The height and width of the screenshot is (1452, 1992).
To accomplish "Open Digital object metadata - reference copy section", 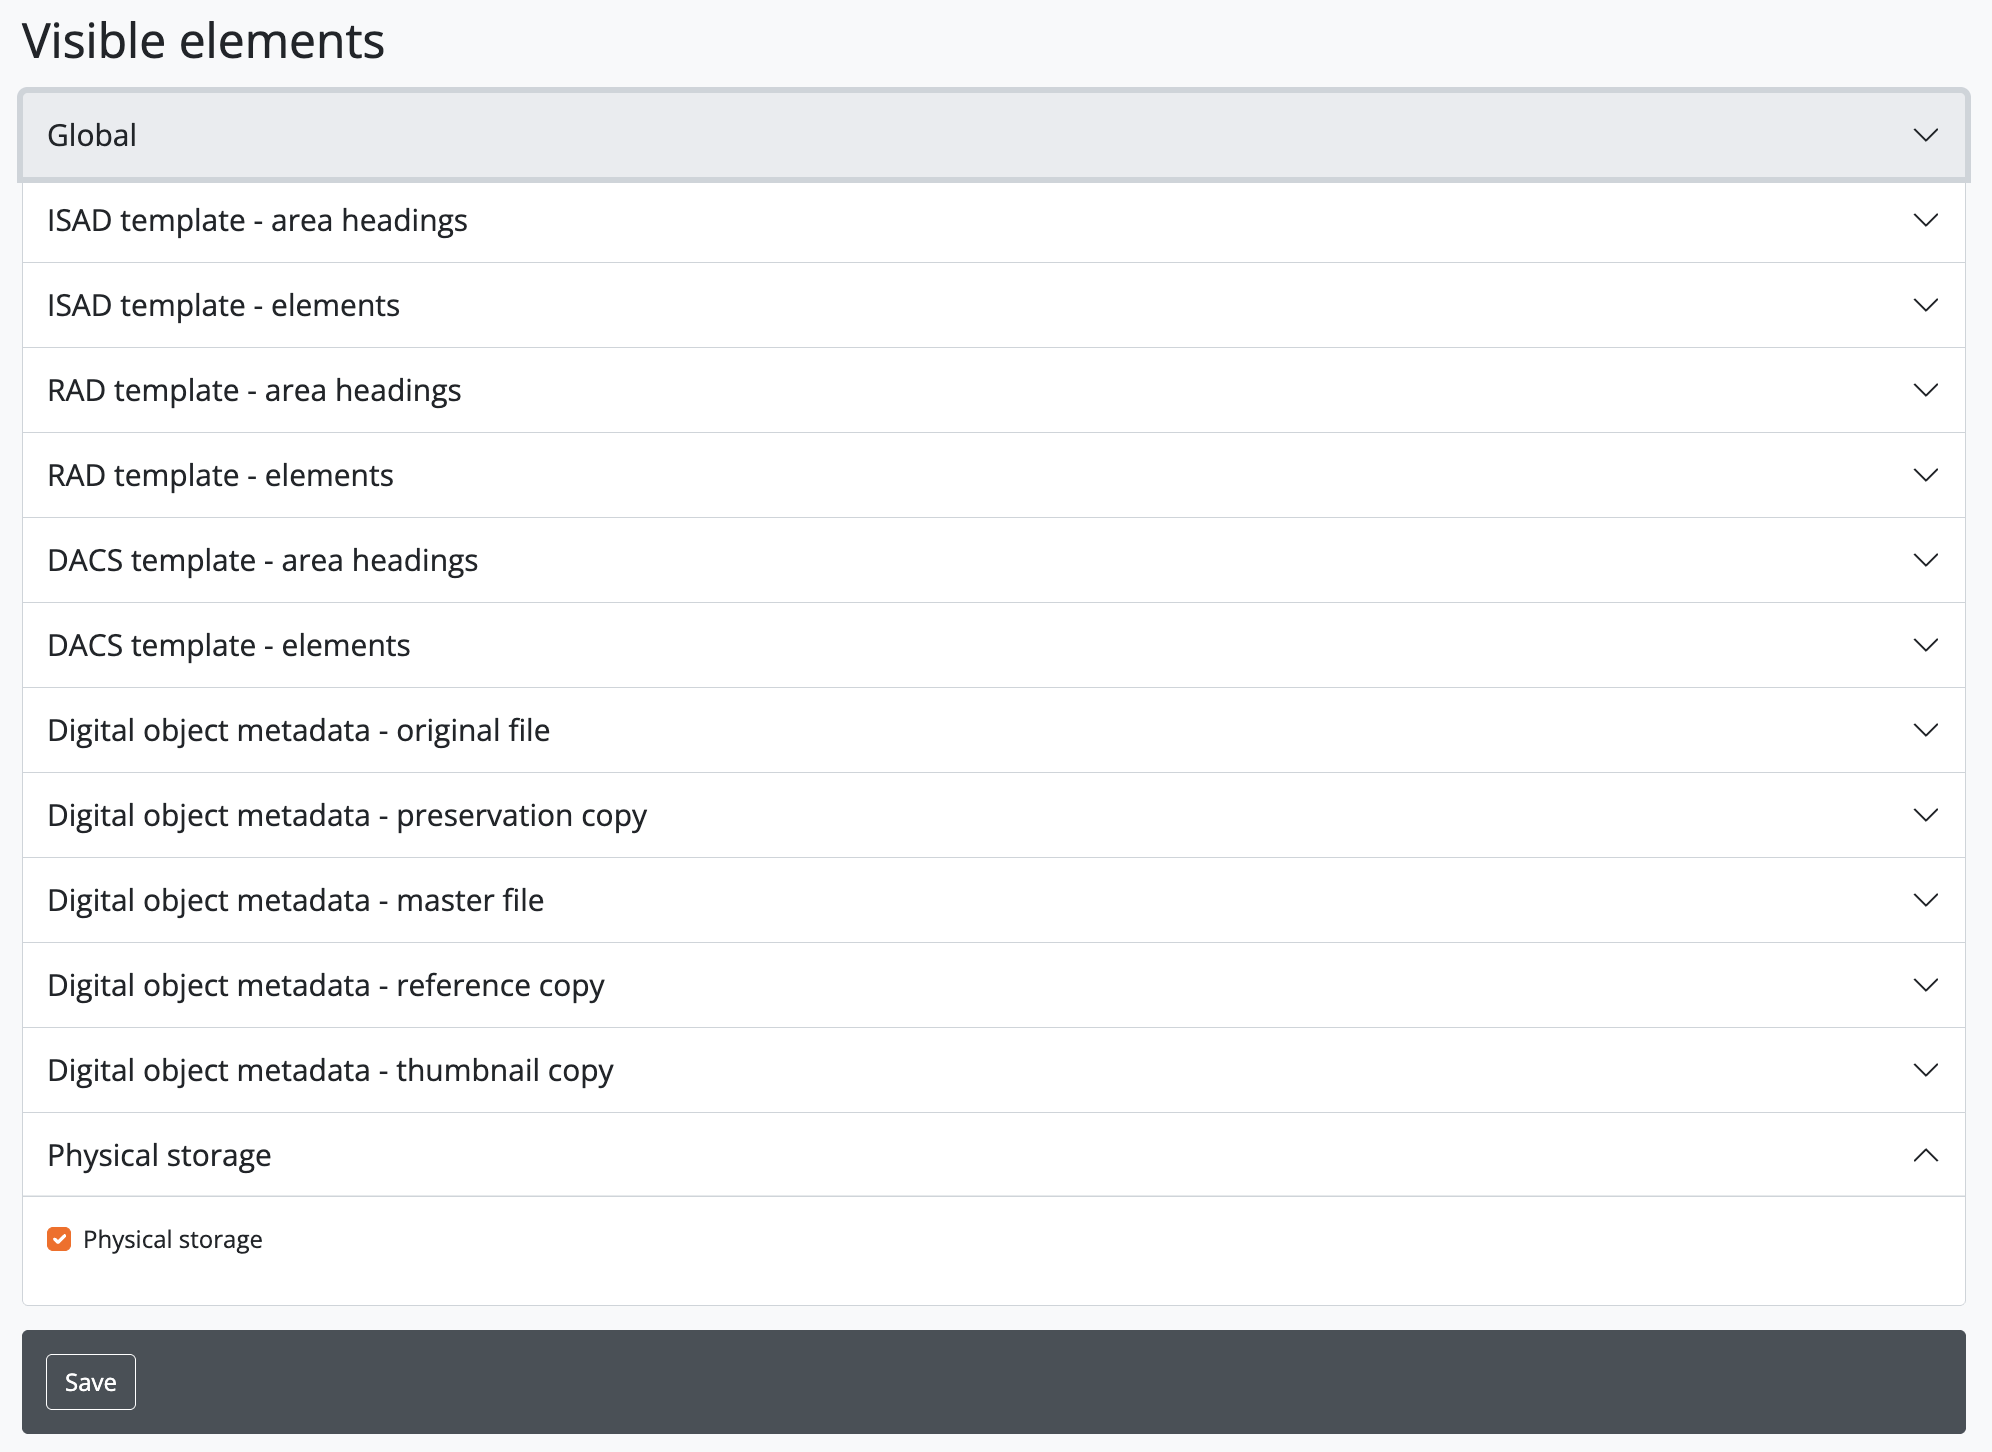I will 325,985.
